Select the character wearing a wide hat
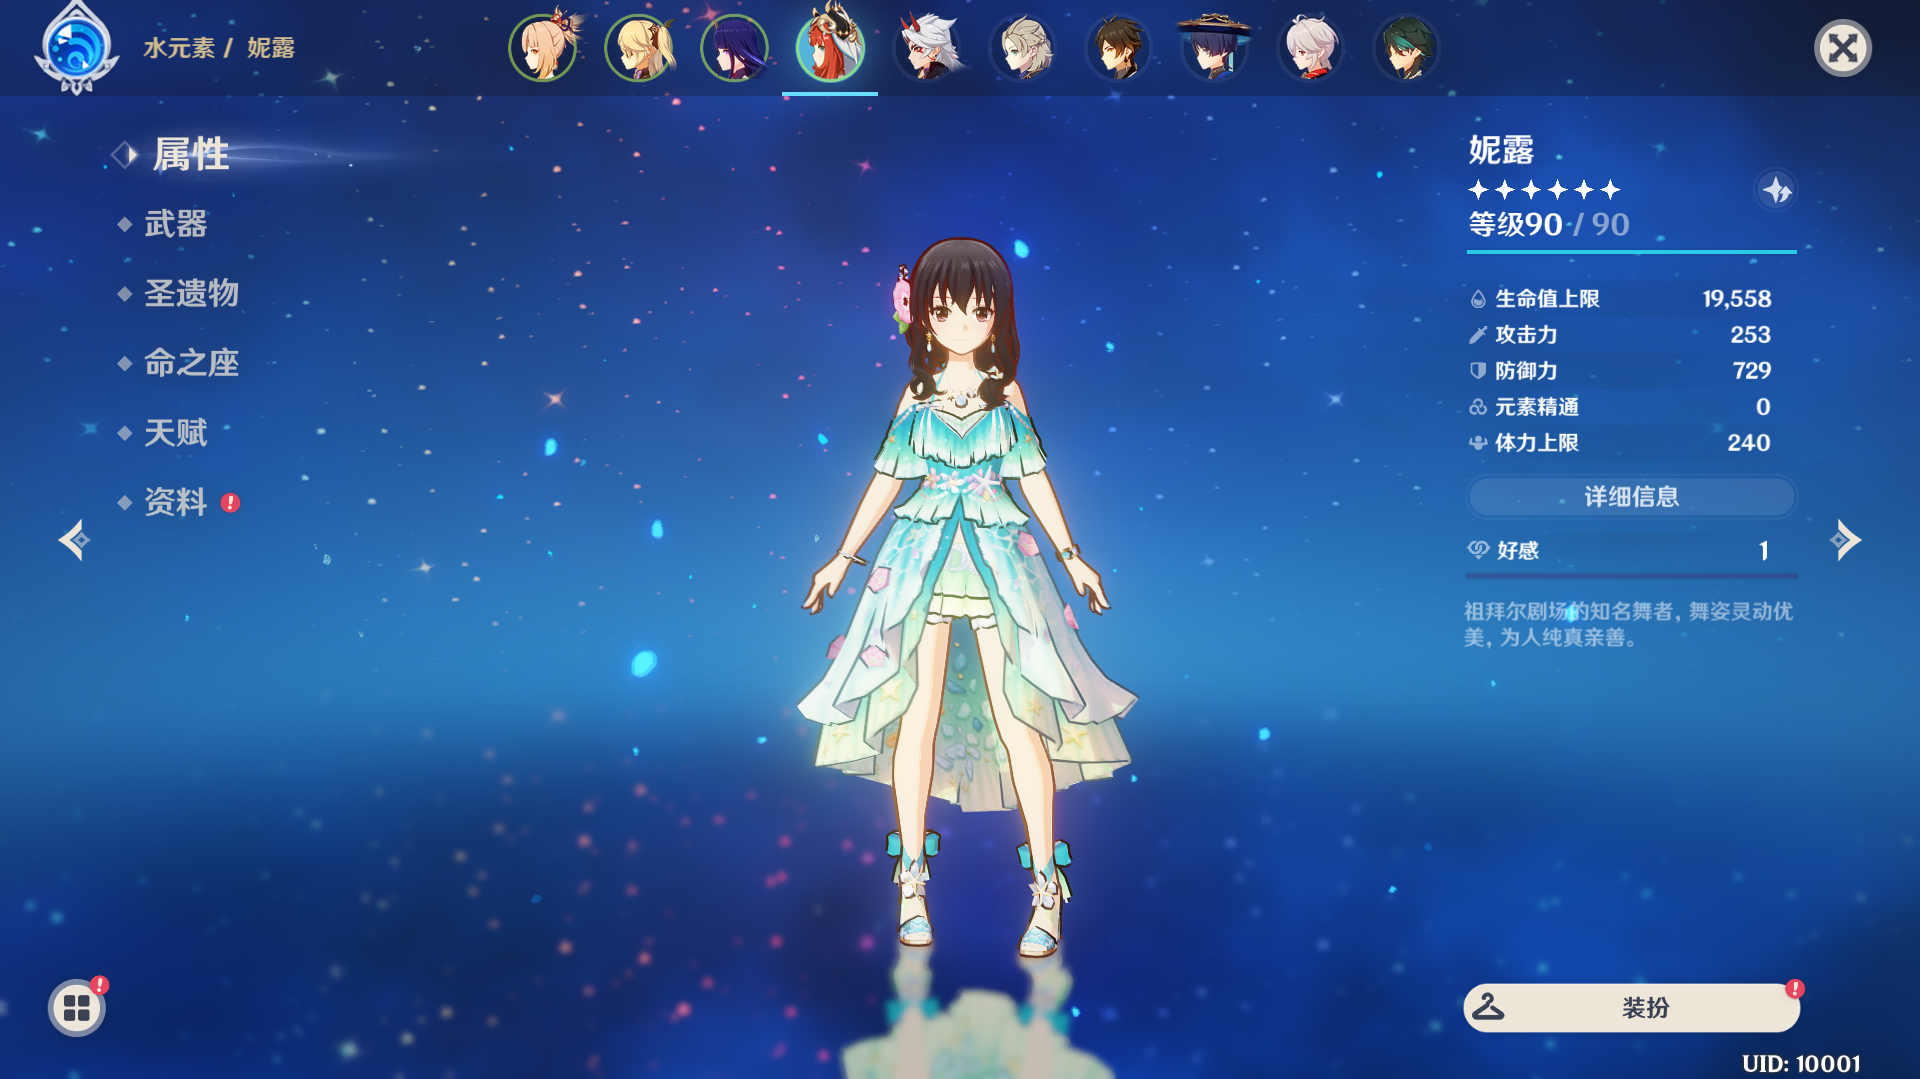Image resolution: width=1920 pixels, height=1079 pixels. tap(1214, 46)
